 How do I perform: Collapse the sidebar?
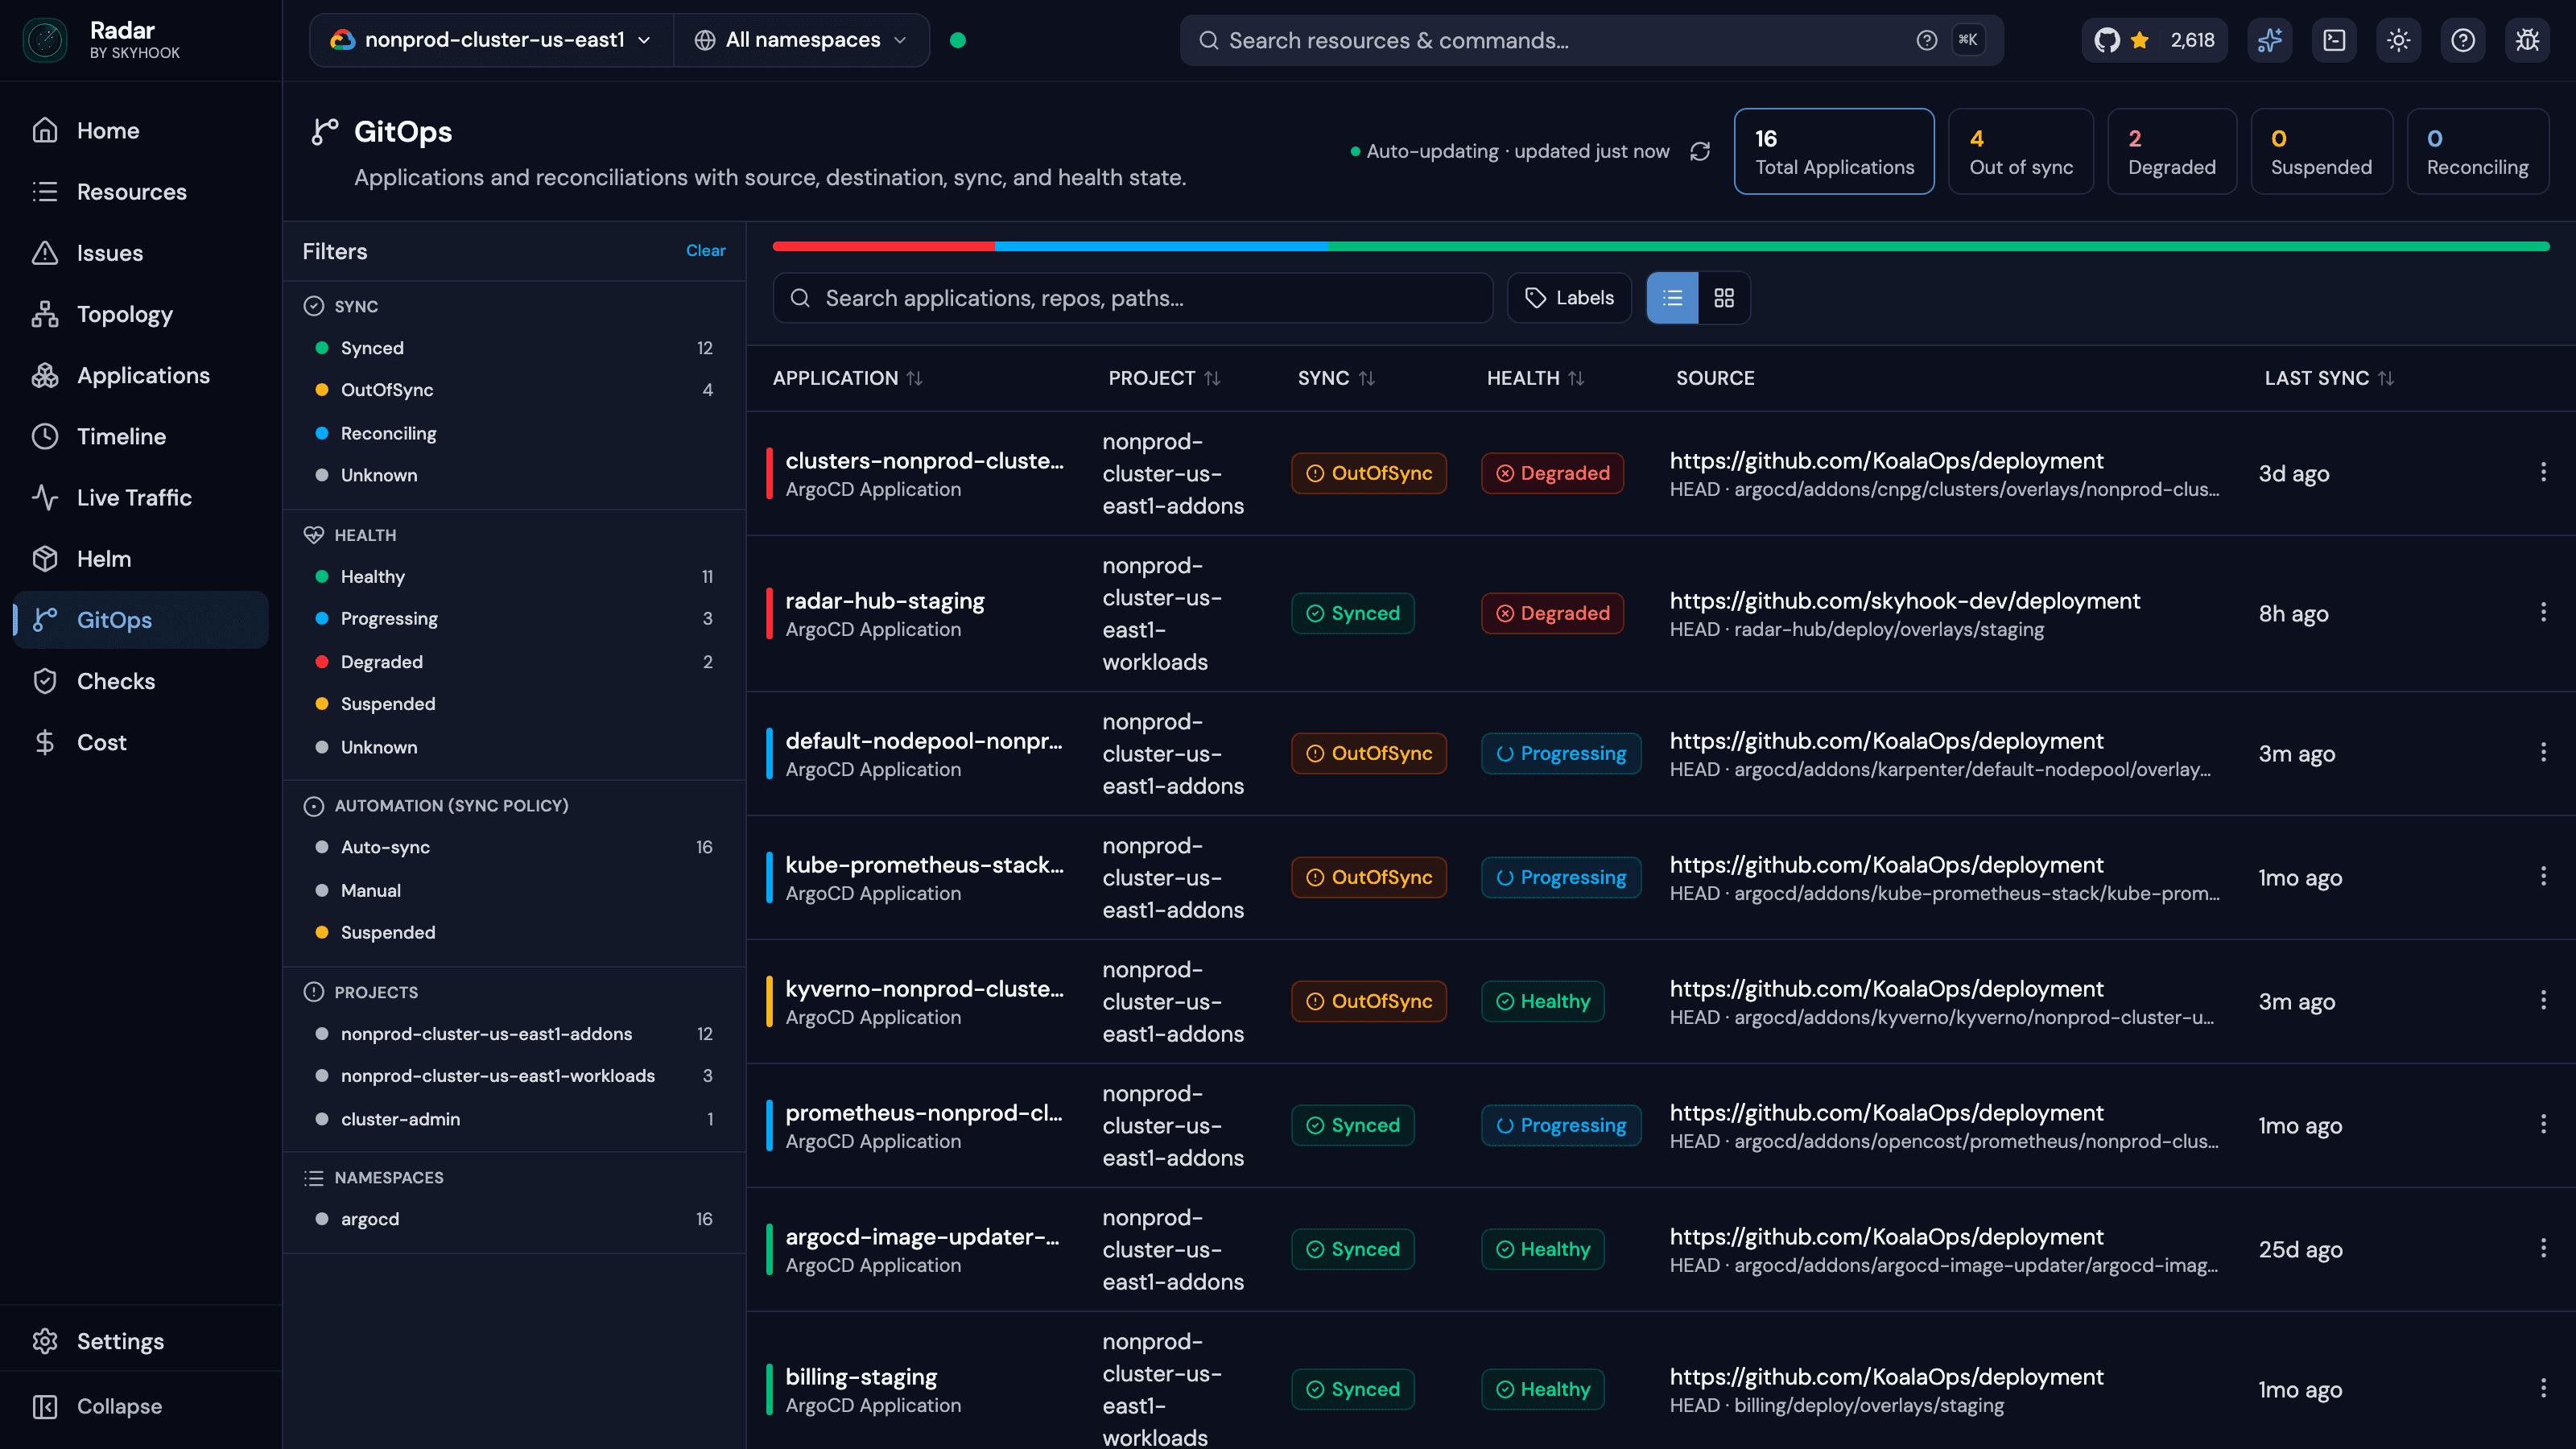tap(141, 1406)
